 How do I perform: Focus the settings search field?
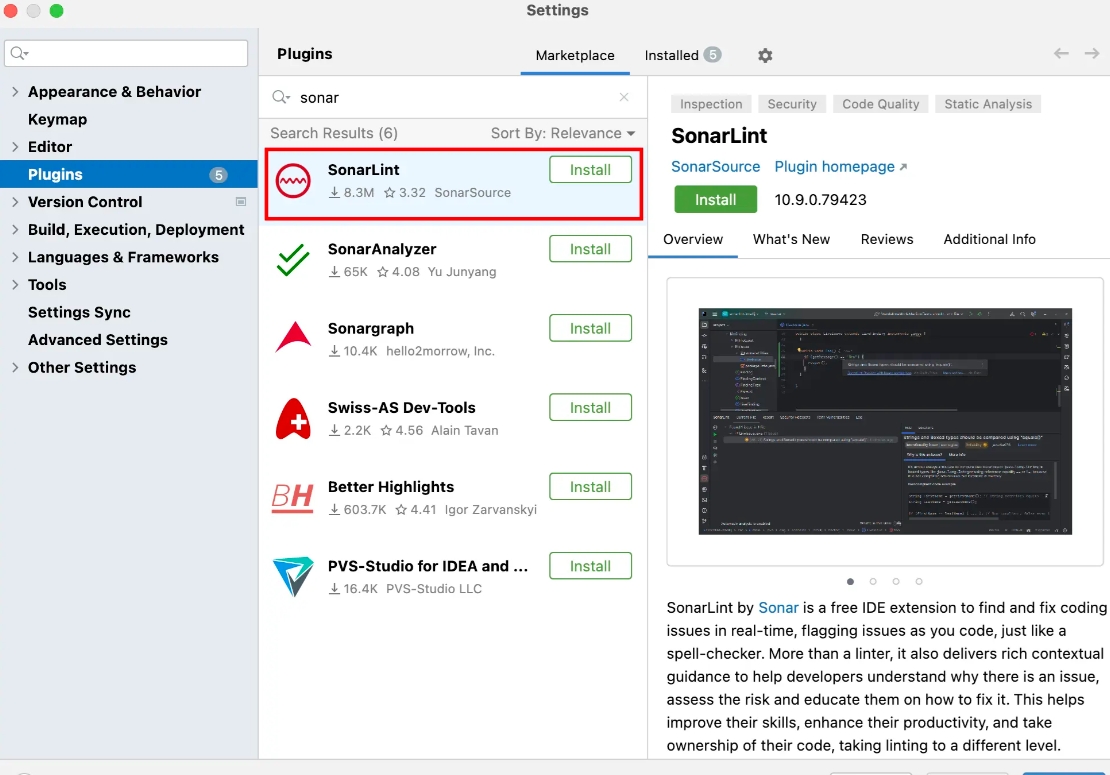pos(126,53)
